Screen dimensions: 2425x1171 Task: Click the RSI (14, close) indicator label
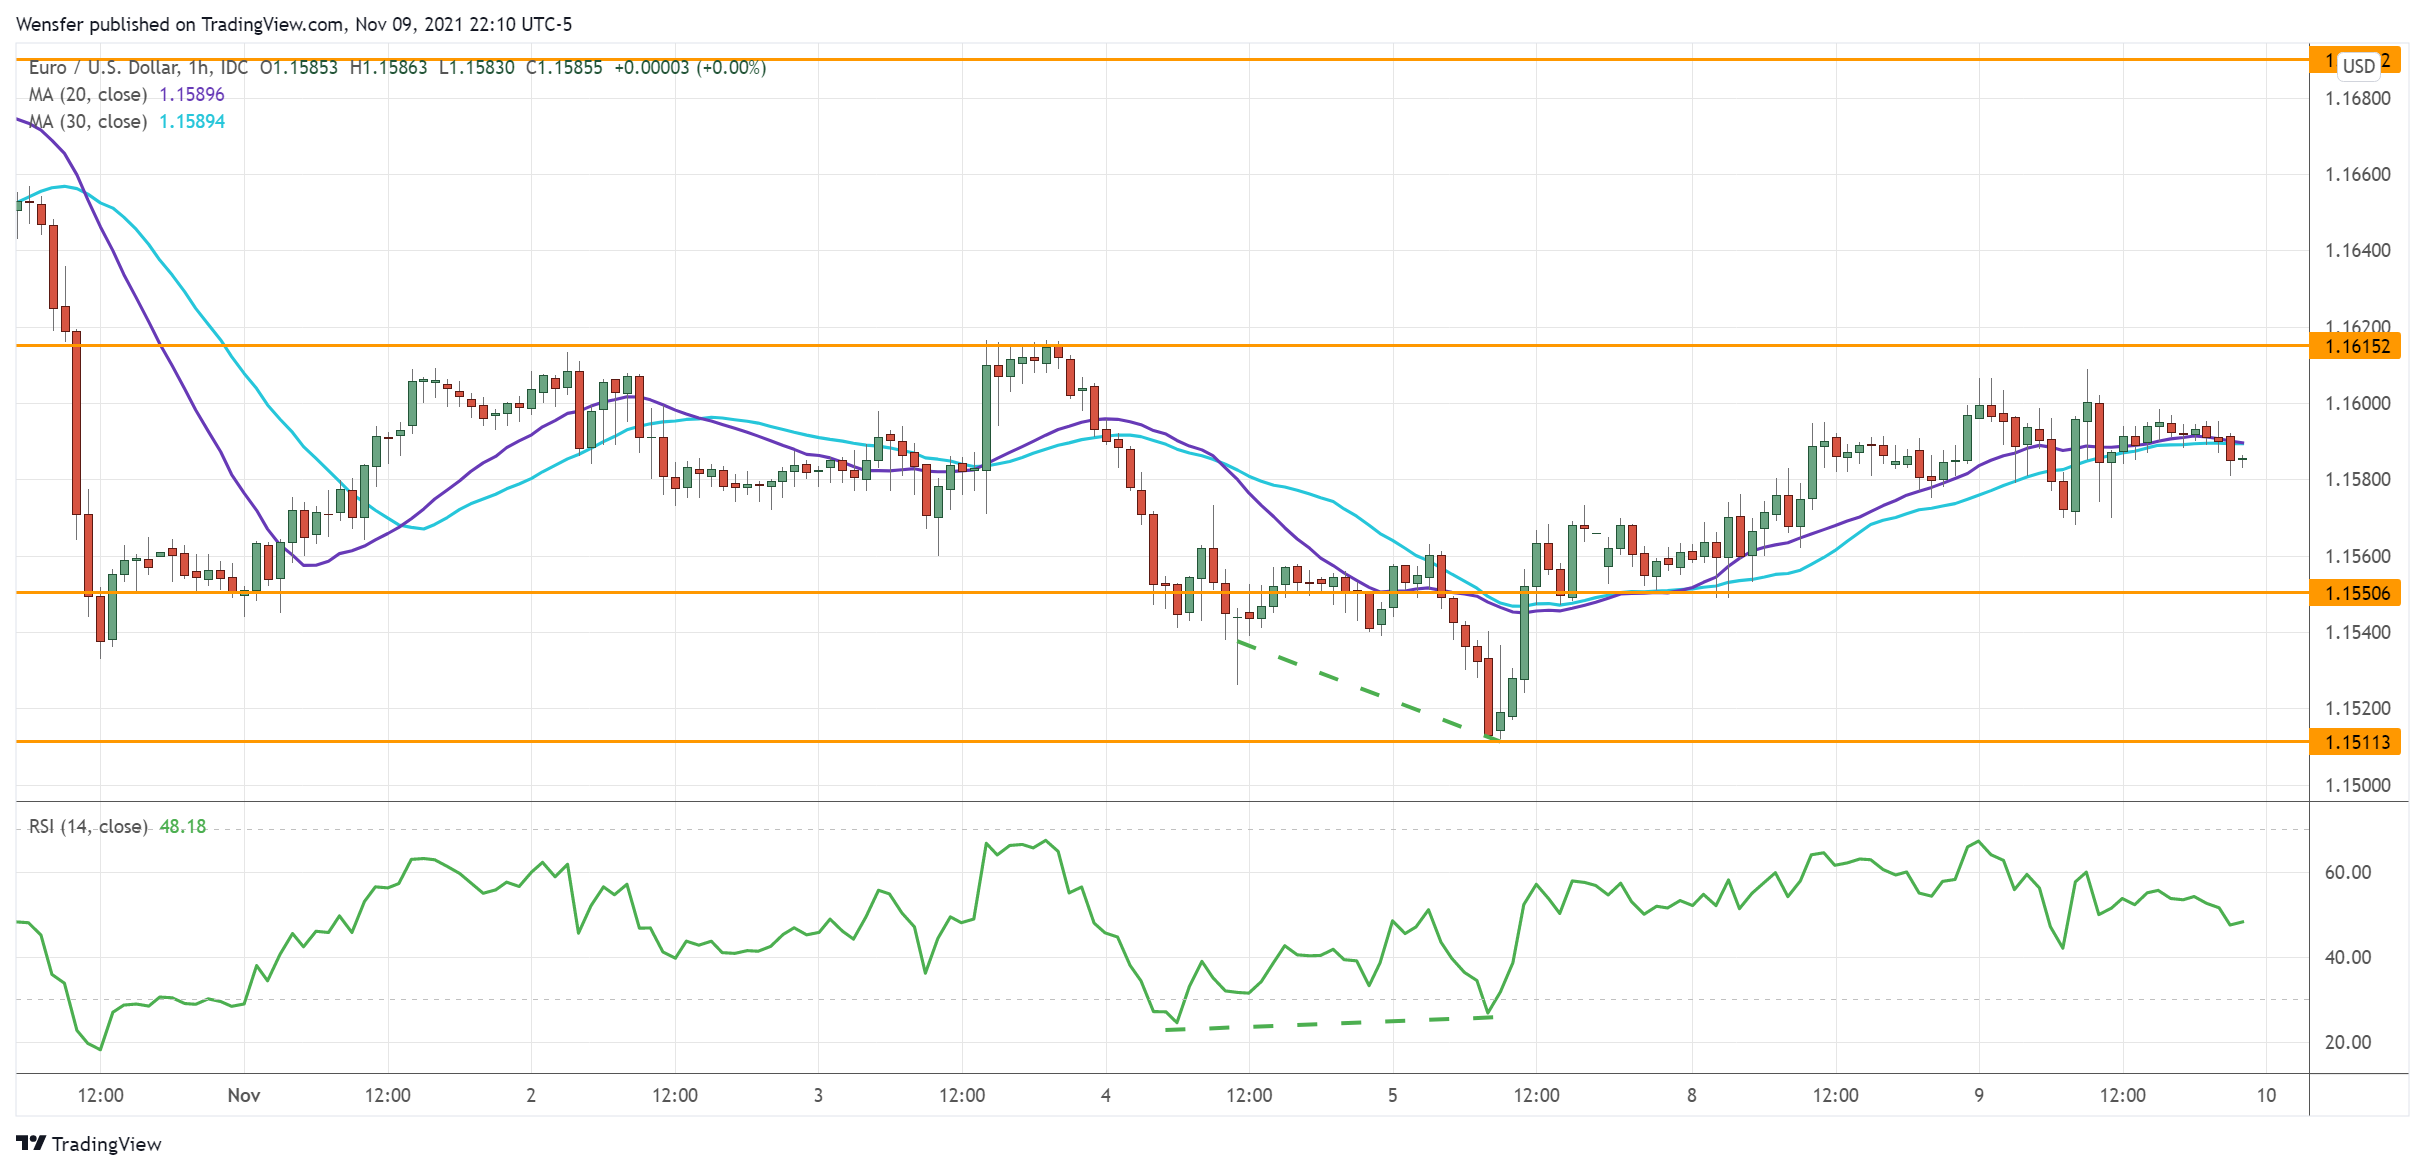[88, 826]
